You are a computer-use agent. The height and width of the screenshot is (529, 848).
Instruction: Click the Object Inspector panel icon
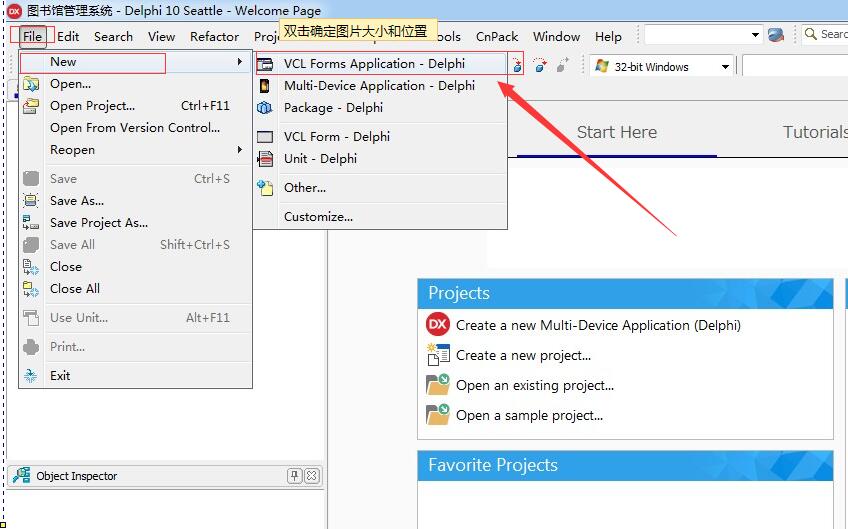click(22, 475)
